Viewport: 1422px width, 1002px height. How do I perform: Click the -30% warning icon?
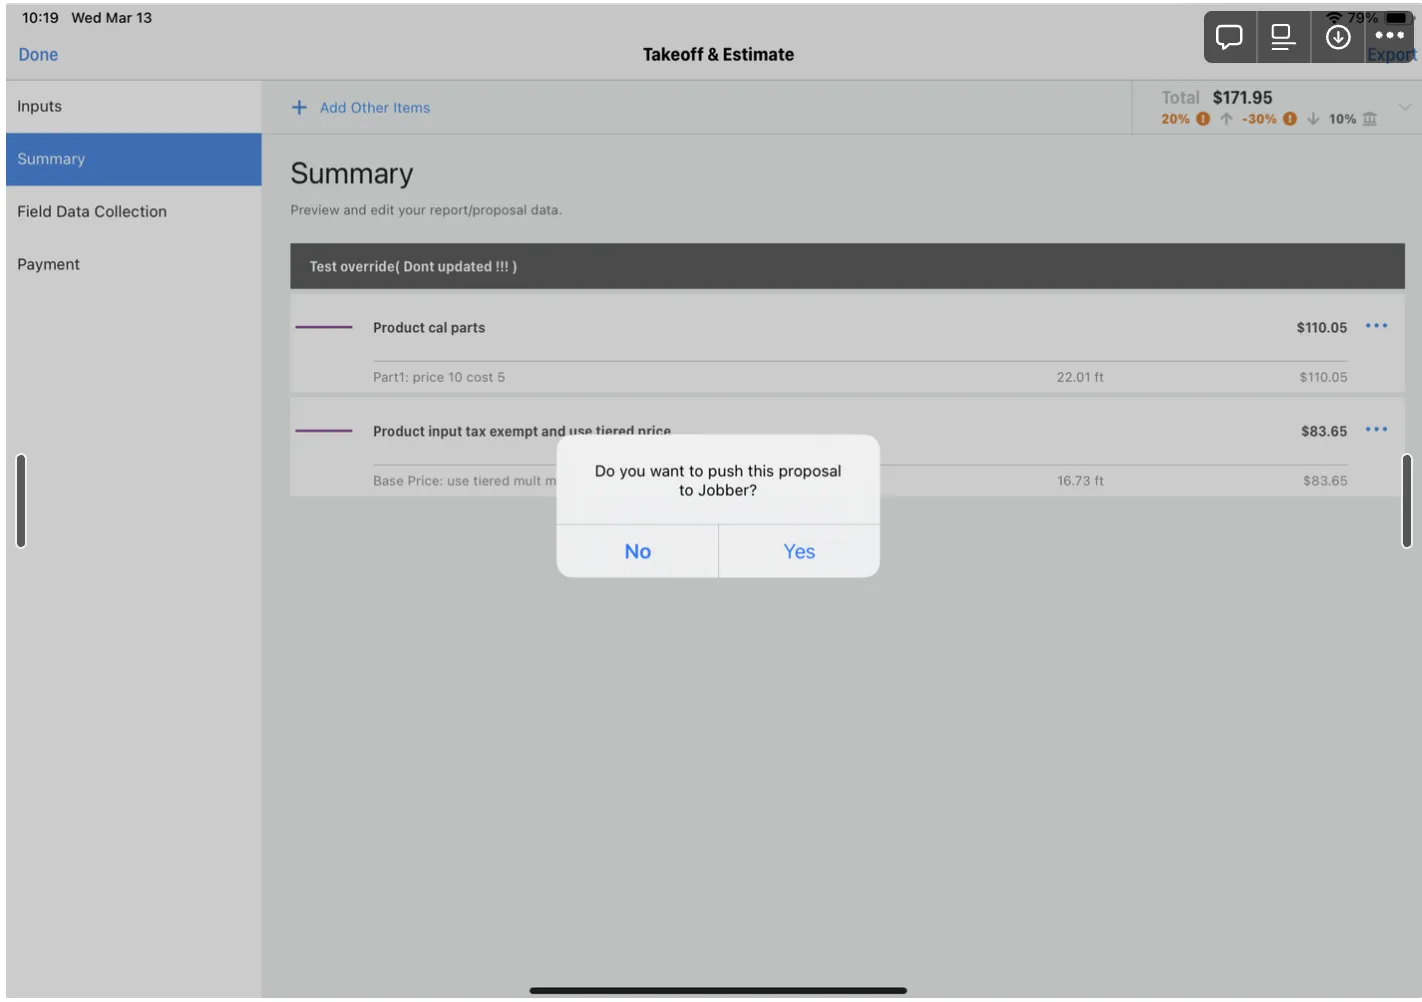tap(1290, 119)
